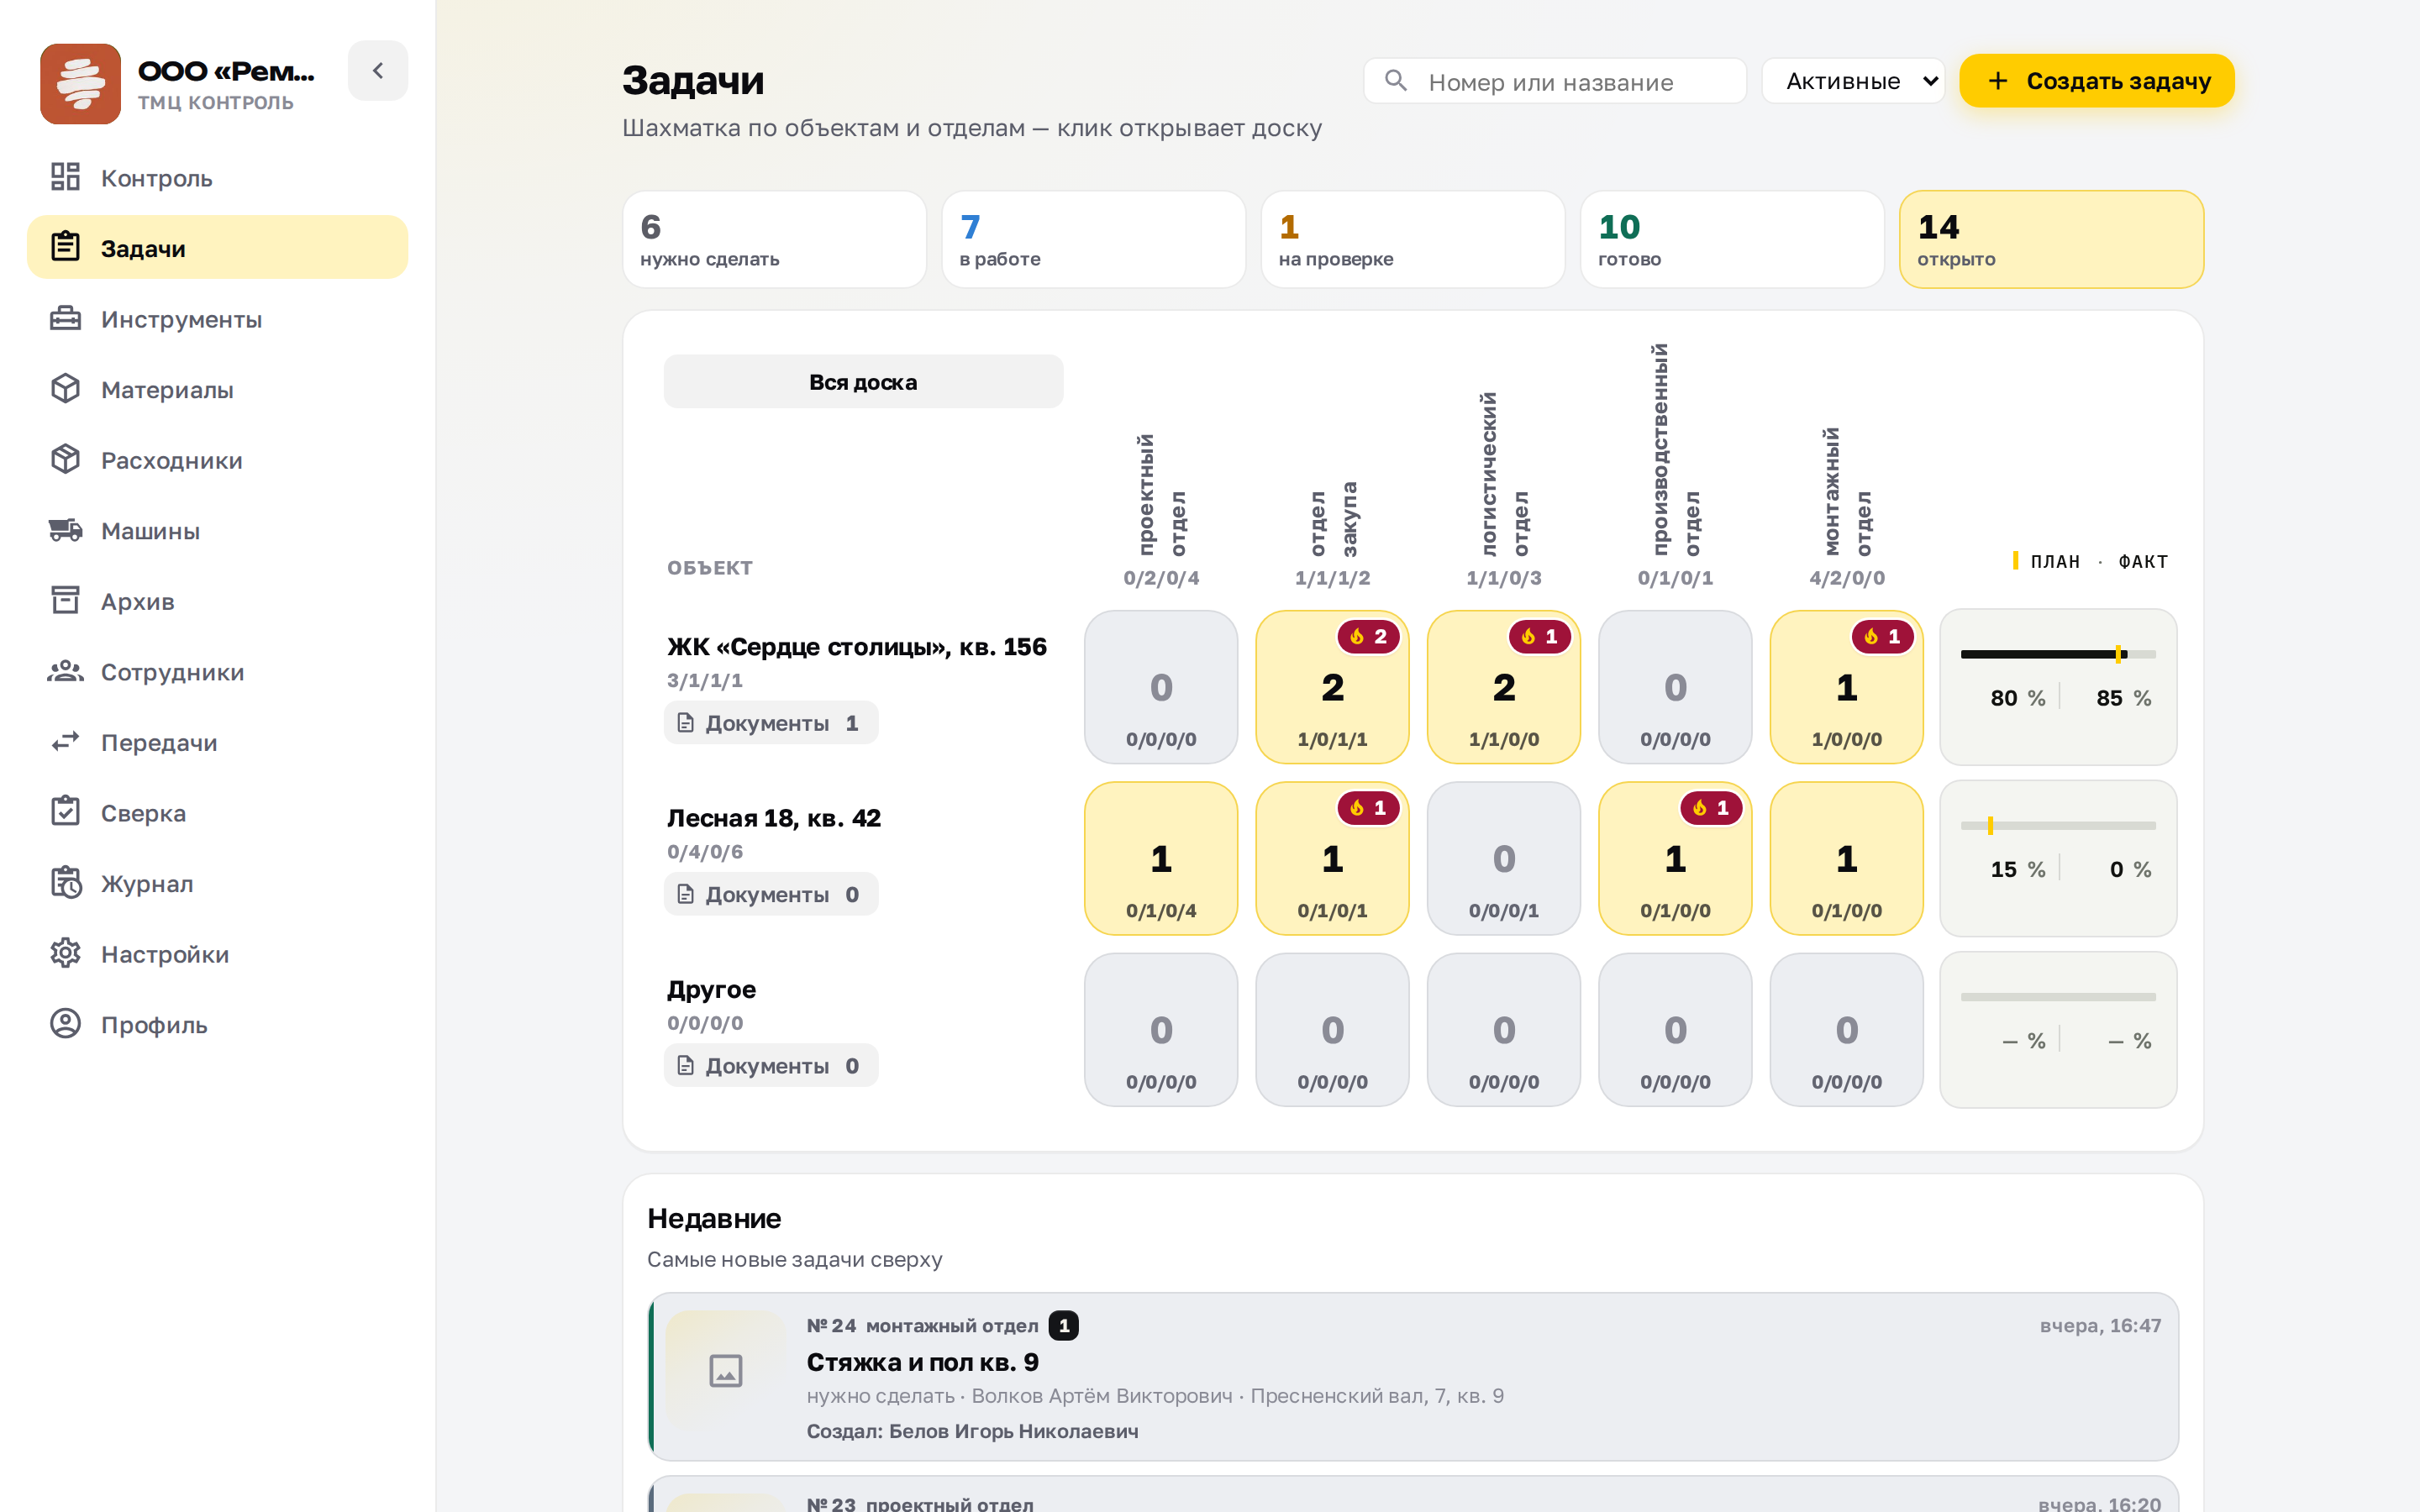Screen dimensions: 2420x1512
Task: Open монтажный отдел cell for Лесная 18
Action: coord(1847,858)
